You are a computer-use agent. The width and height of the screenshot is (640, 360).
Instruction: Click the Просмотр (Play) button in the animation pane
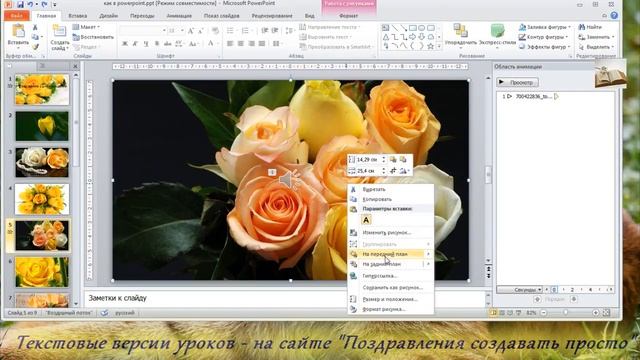pos(517,82)
